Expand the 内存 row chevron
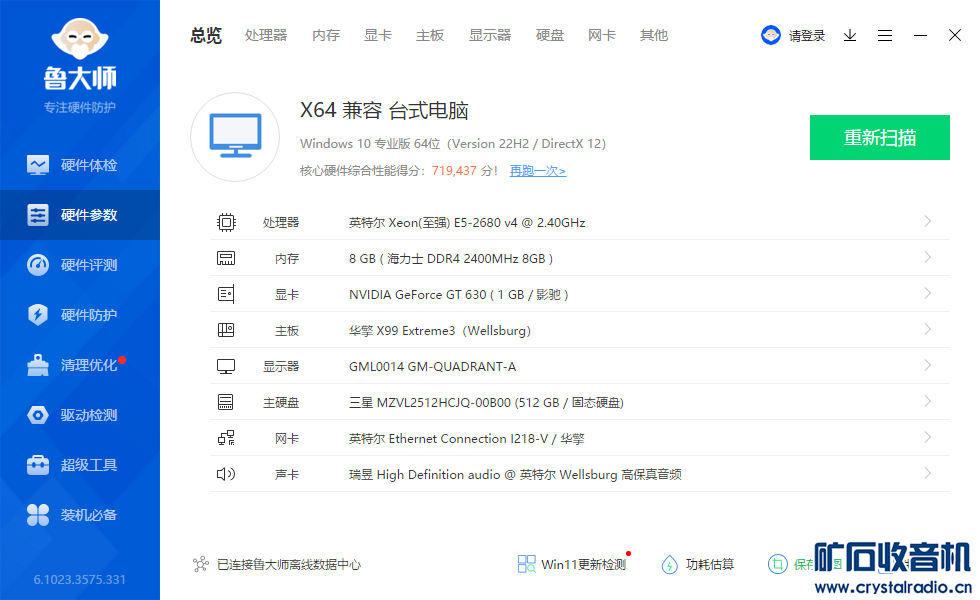 928,257
